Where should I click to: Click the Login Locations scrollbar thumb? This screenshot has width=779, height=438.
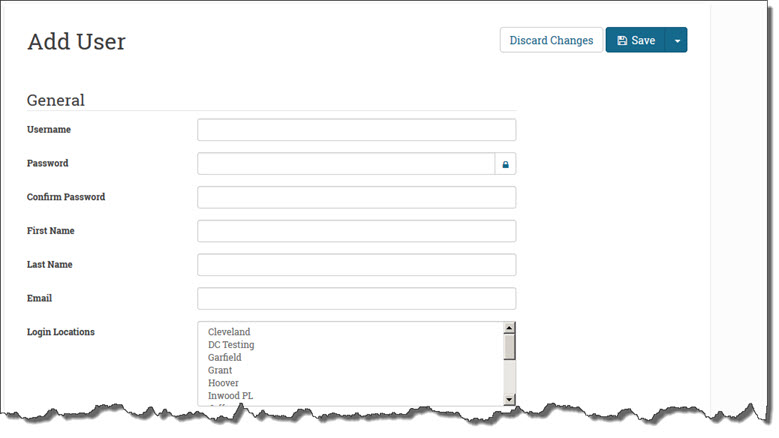pos(509,346)
